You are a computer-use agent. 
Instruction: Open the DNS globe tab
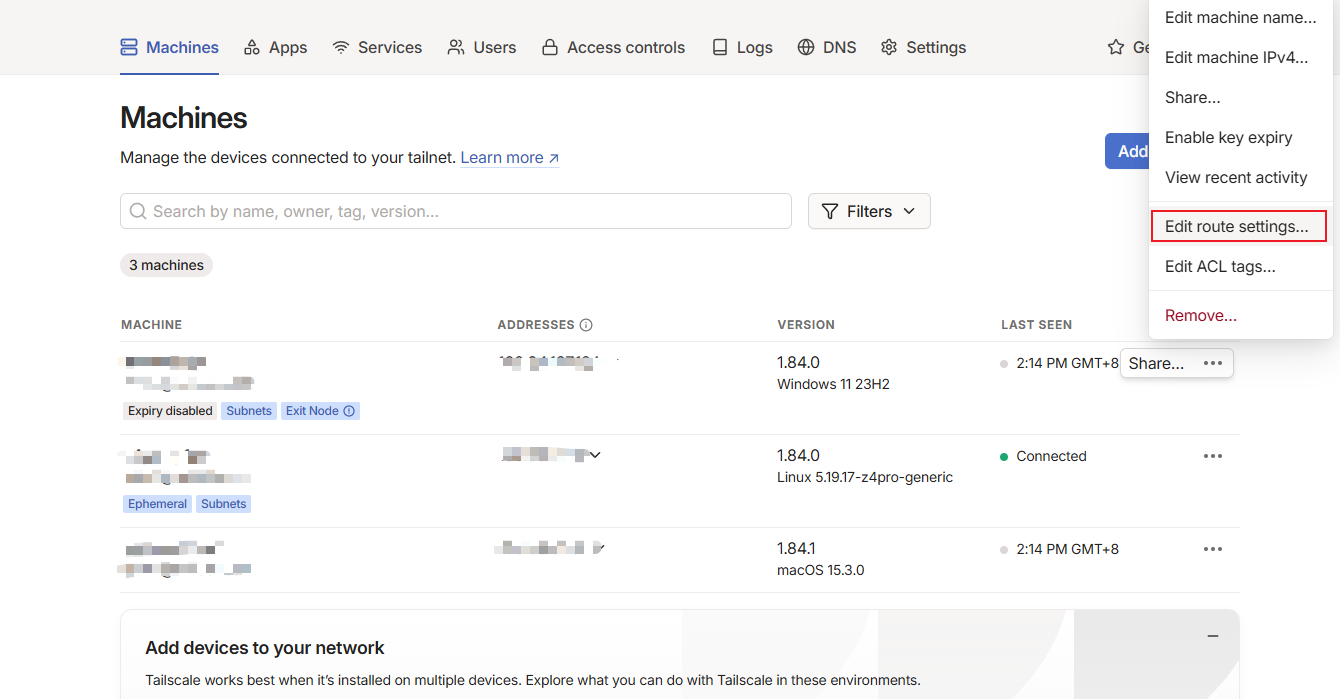806,47
